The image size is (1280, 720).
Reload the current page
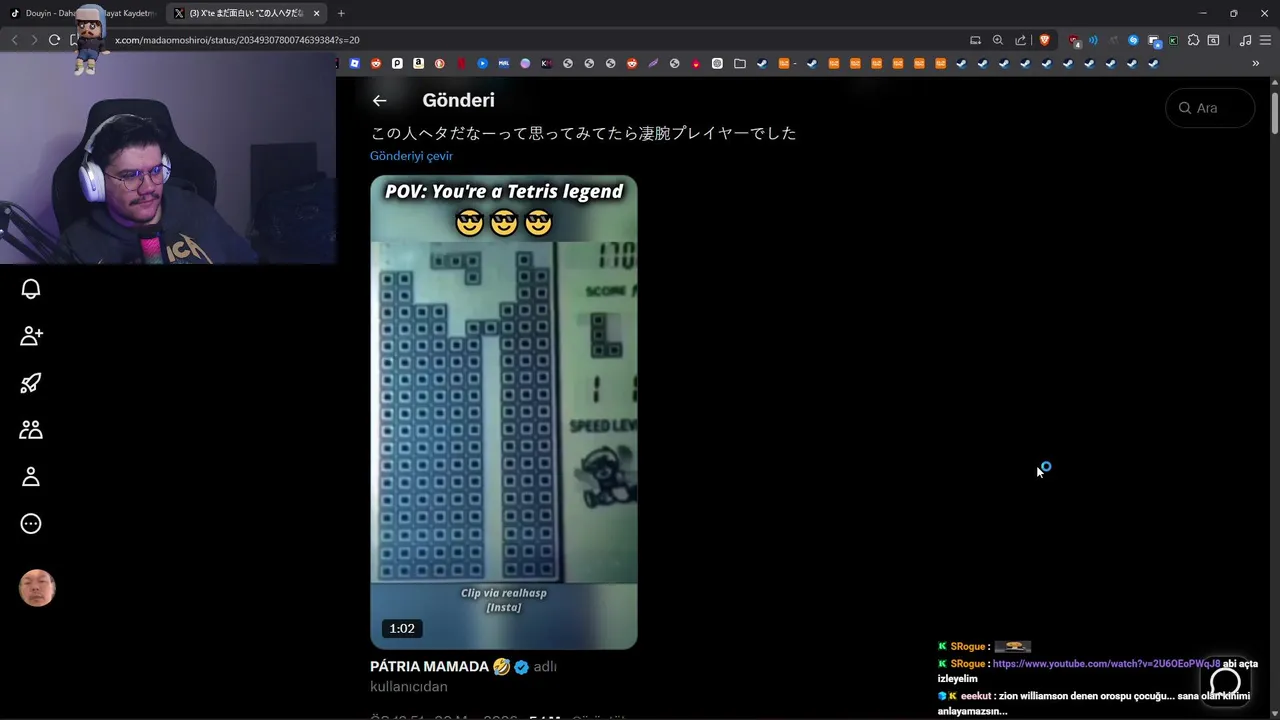pos(54,40)
